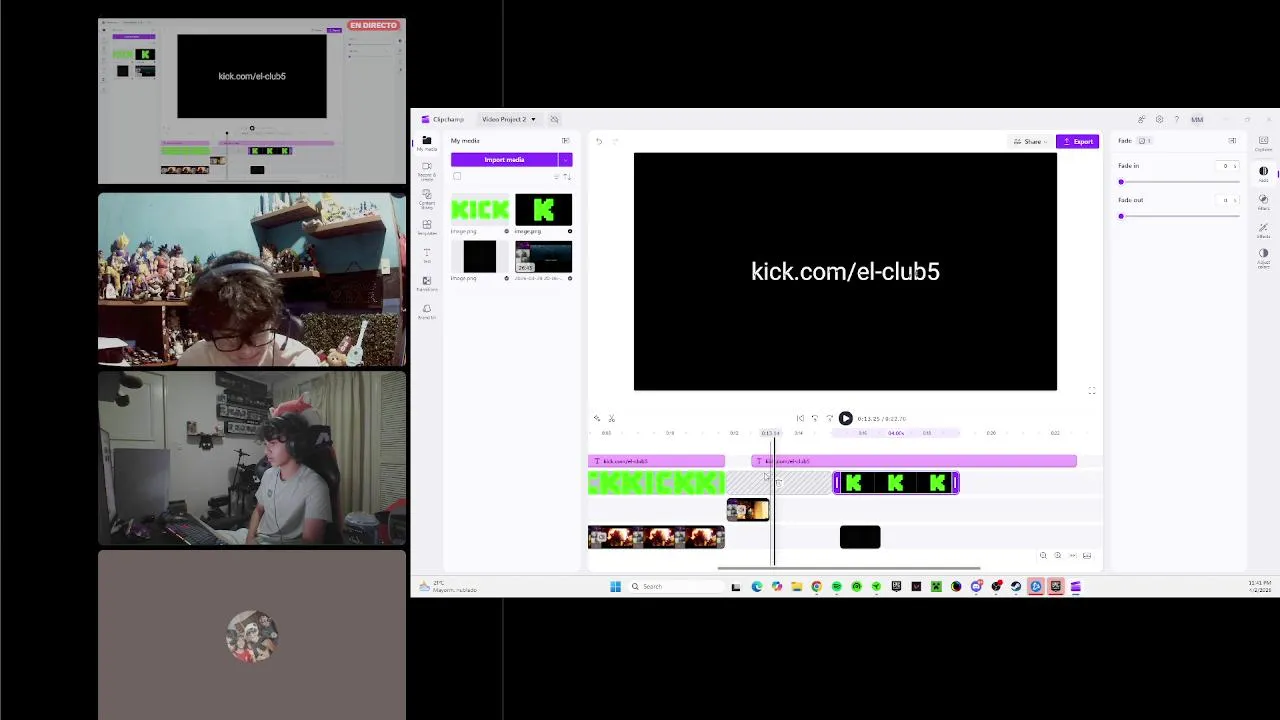The image size is (1280, 720).
Task: Zoom out the timeline
Action: tap(1043, 556)
